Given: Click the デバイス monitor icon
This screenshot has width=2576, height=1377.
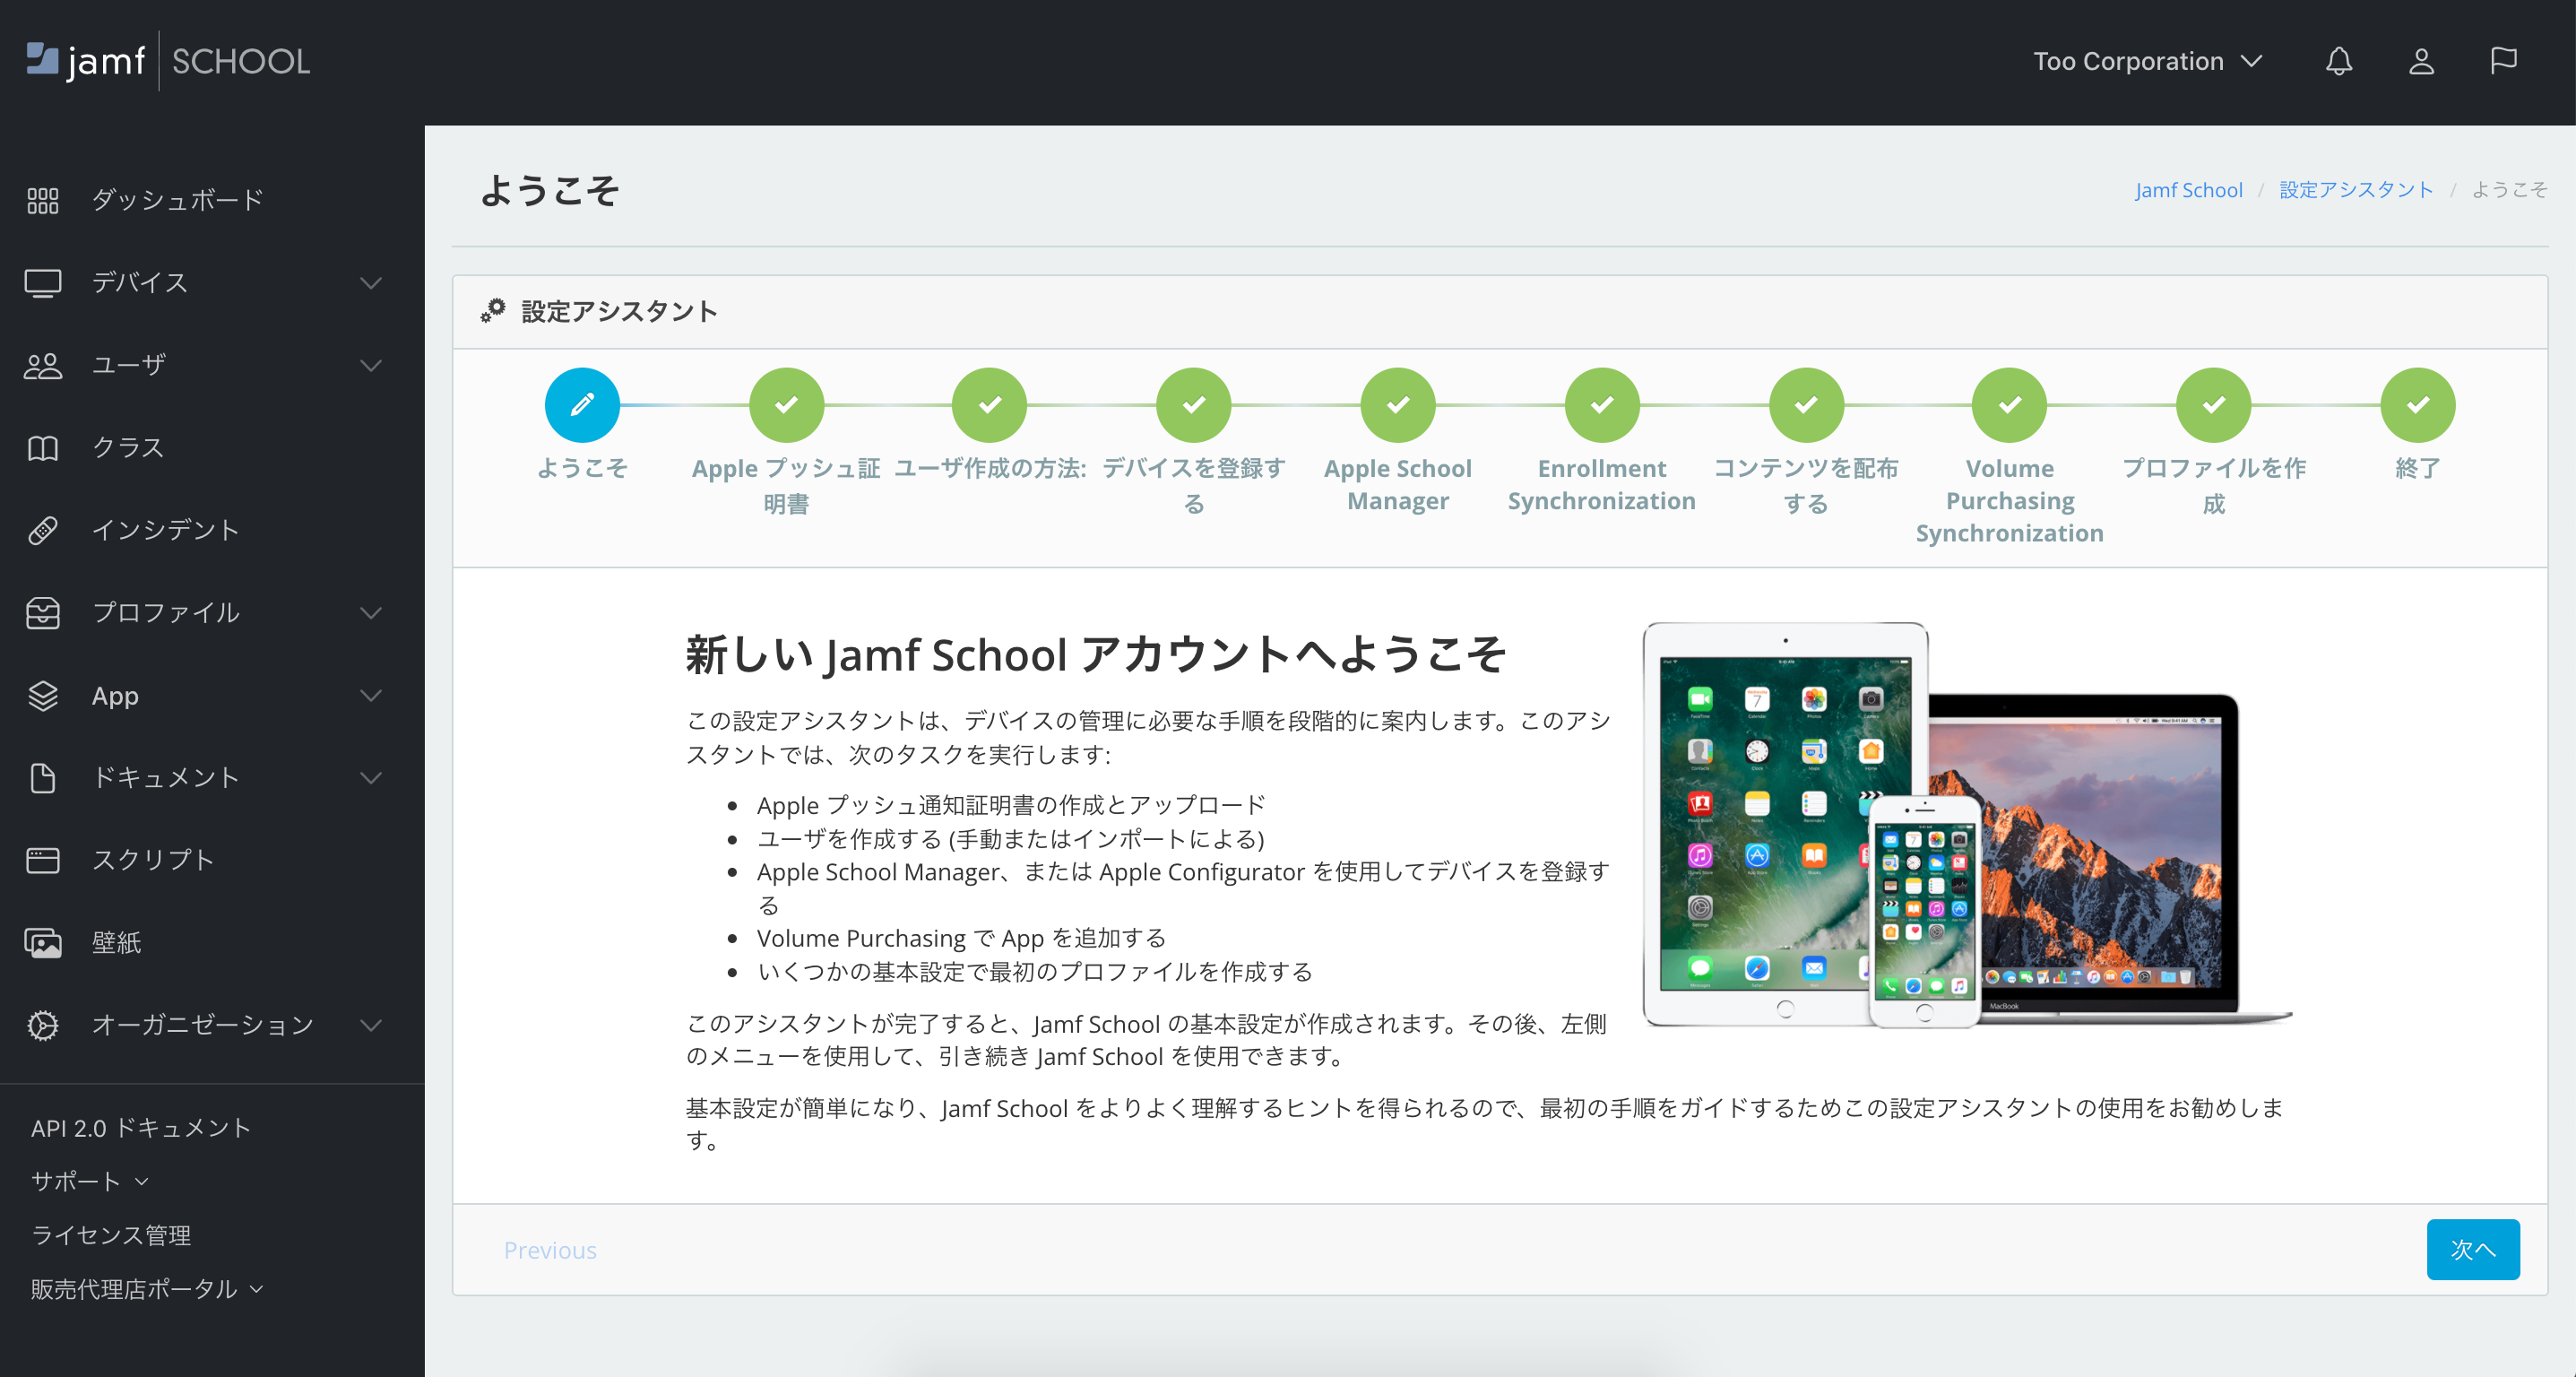Looking at the screenshot, I should coord(43,283).
